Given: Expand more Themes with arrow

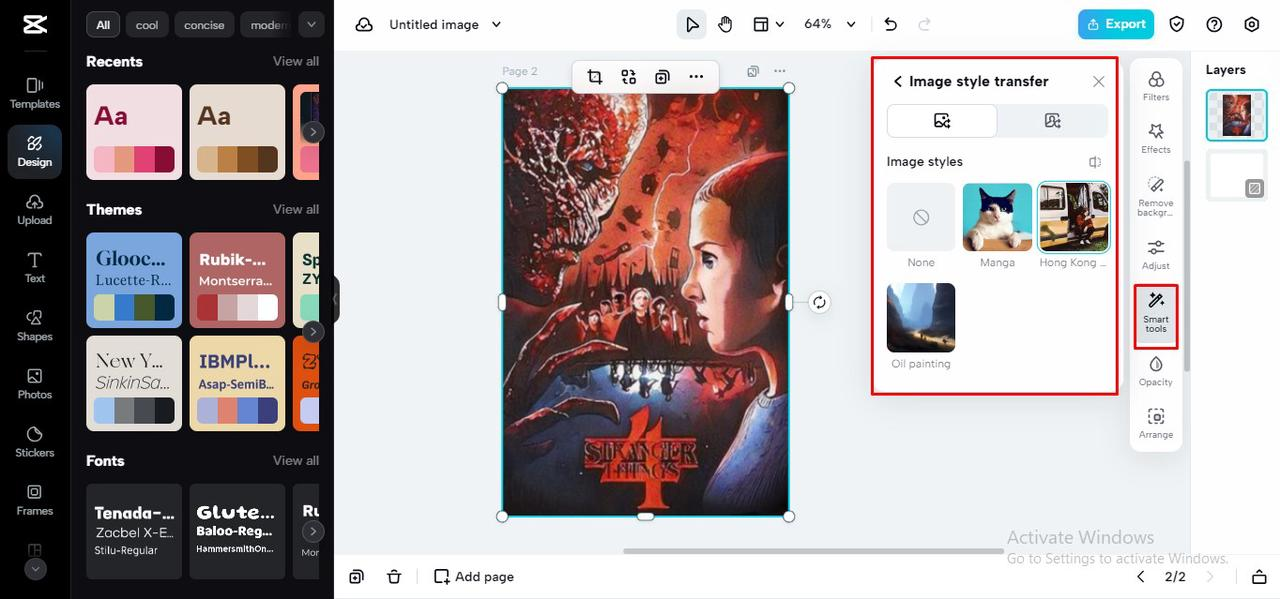Looking at the screenshot, I should 313,331.
